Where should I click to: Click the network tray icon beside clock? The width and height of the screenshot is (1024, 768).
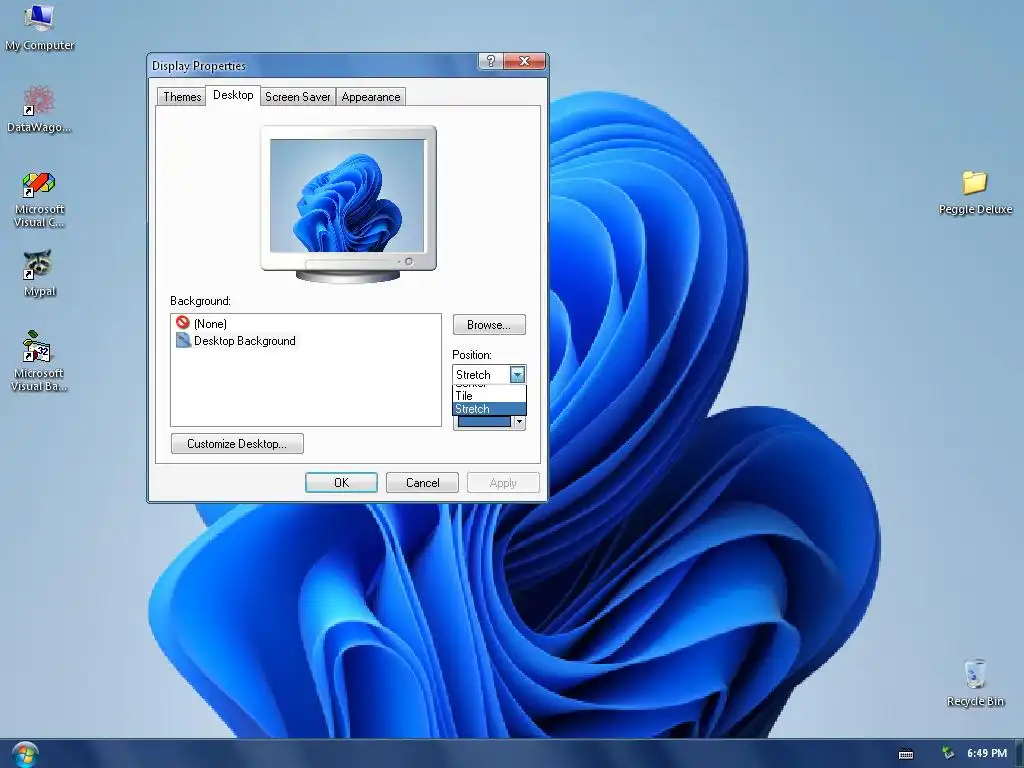(x=948, y=753)
